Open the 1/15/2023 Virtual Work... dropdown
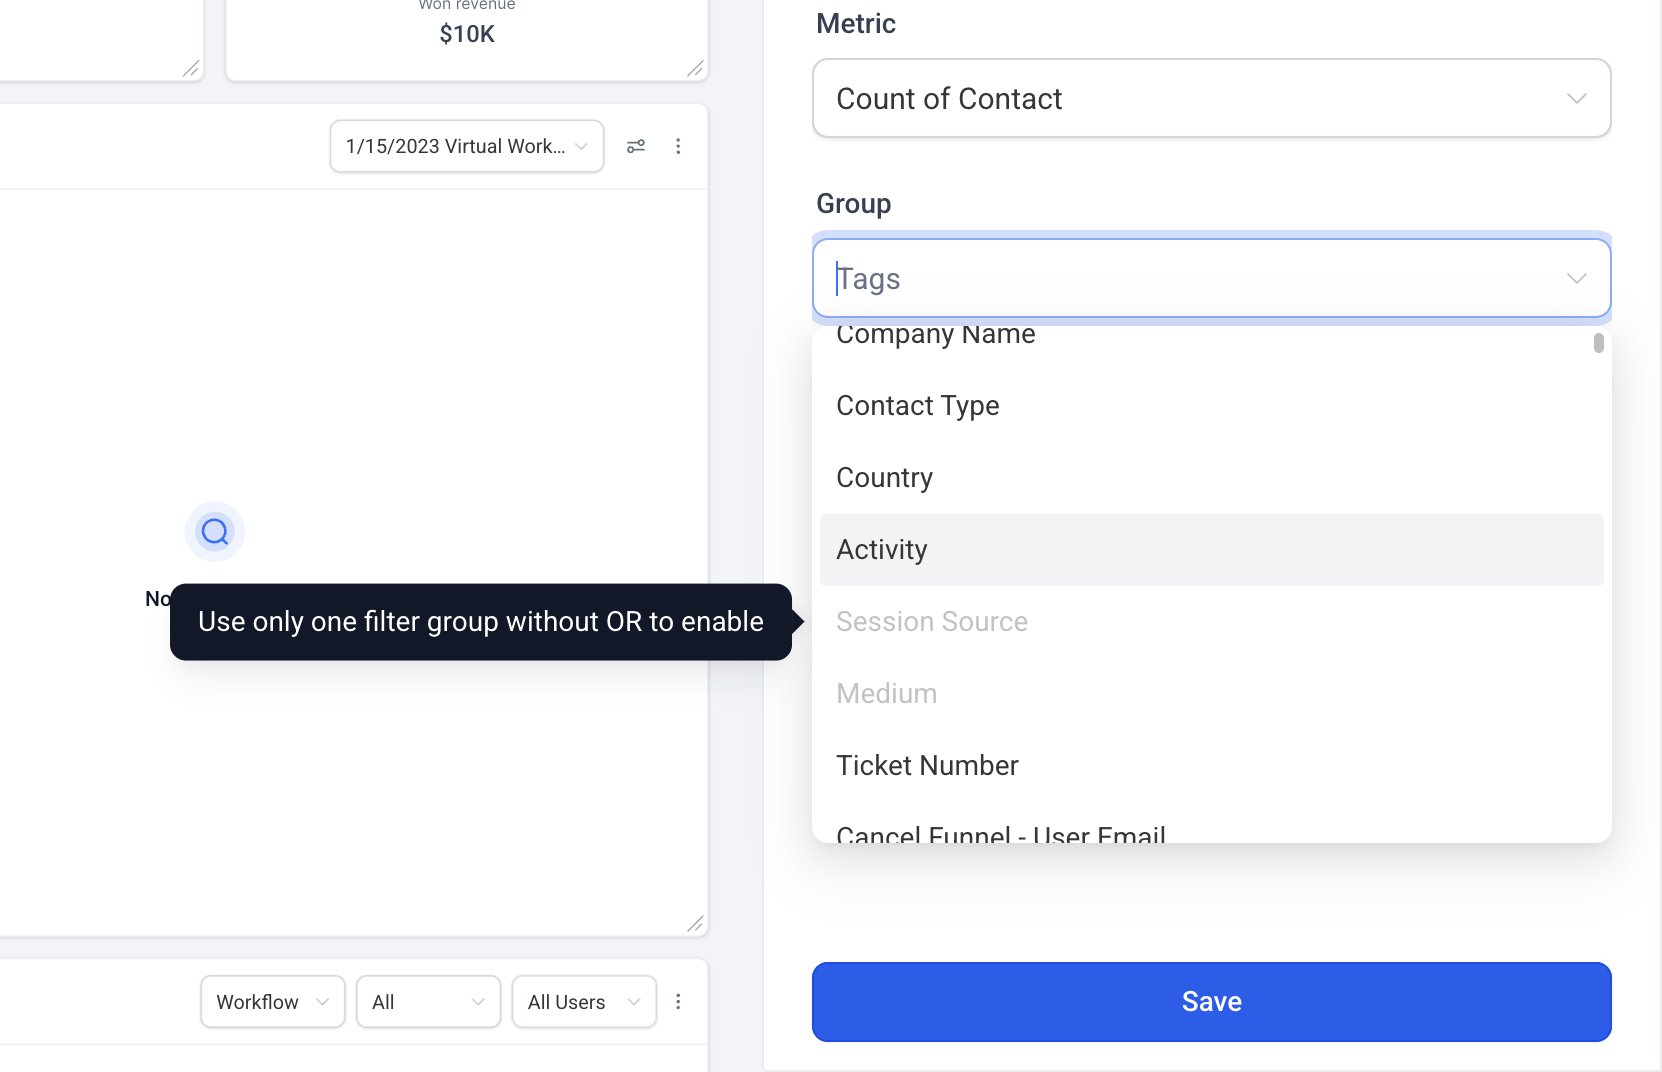Image resolution: width=1662 pixels, height=1072 pixels. (467, 146)
